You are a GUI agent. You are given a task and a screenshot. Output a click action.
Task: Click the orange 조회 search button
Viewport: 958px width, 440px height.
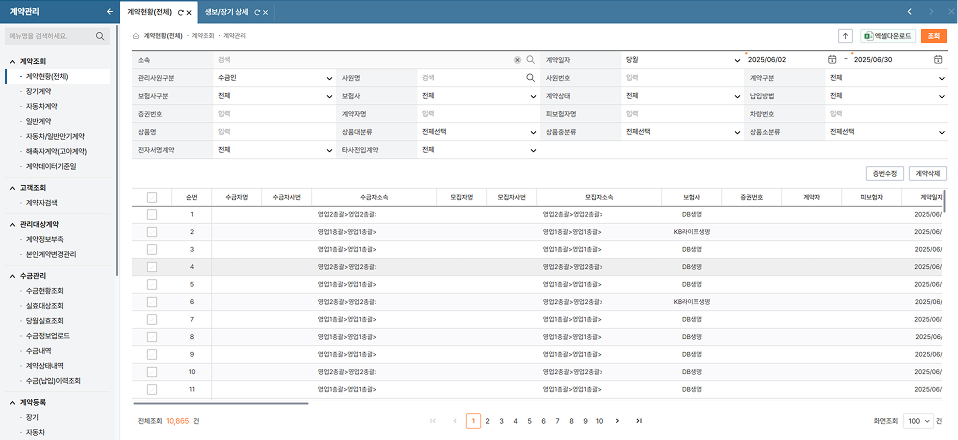[933, 35]
